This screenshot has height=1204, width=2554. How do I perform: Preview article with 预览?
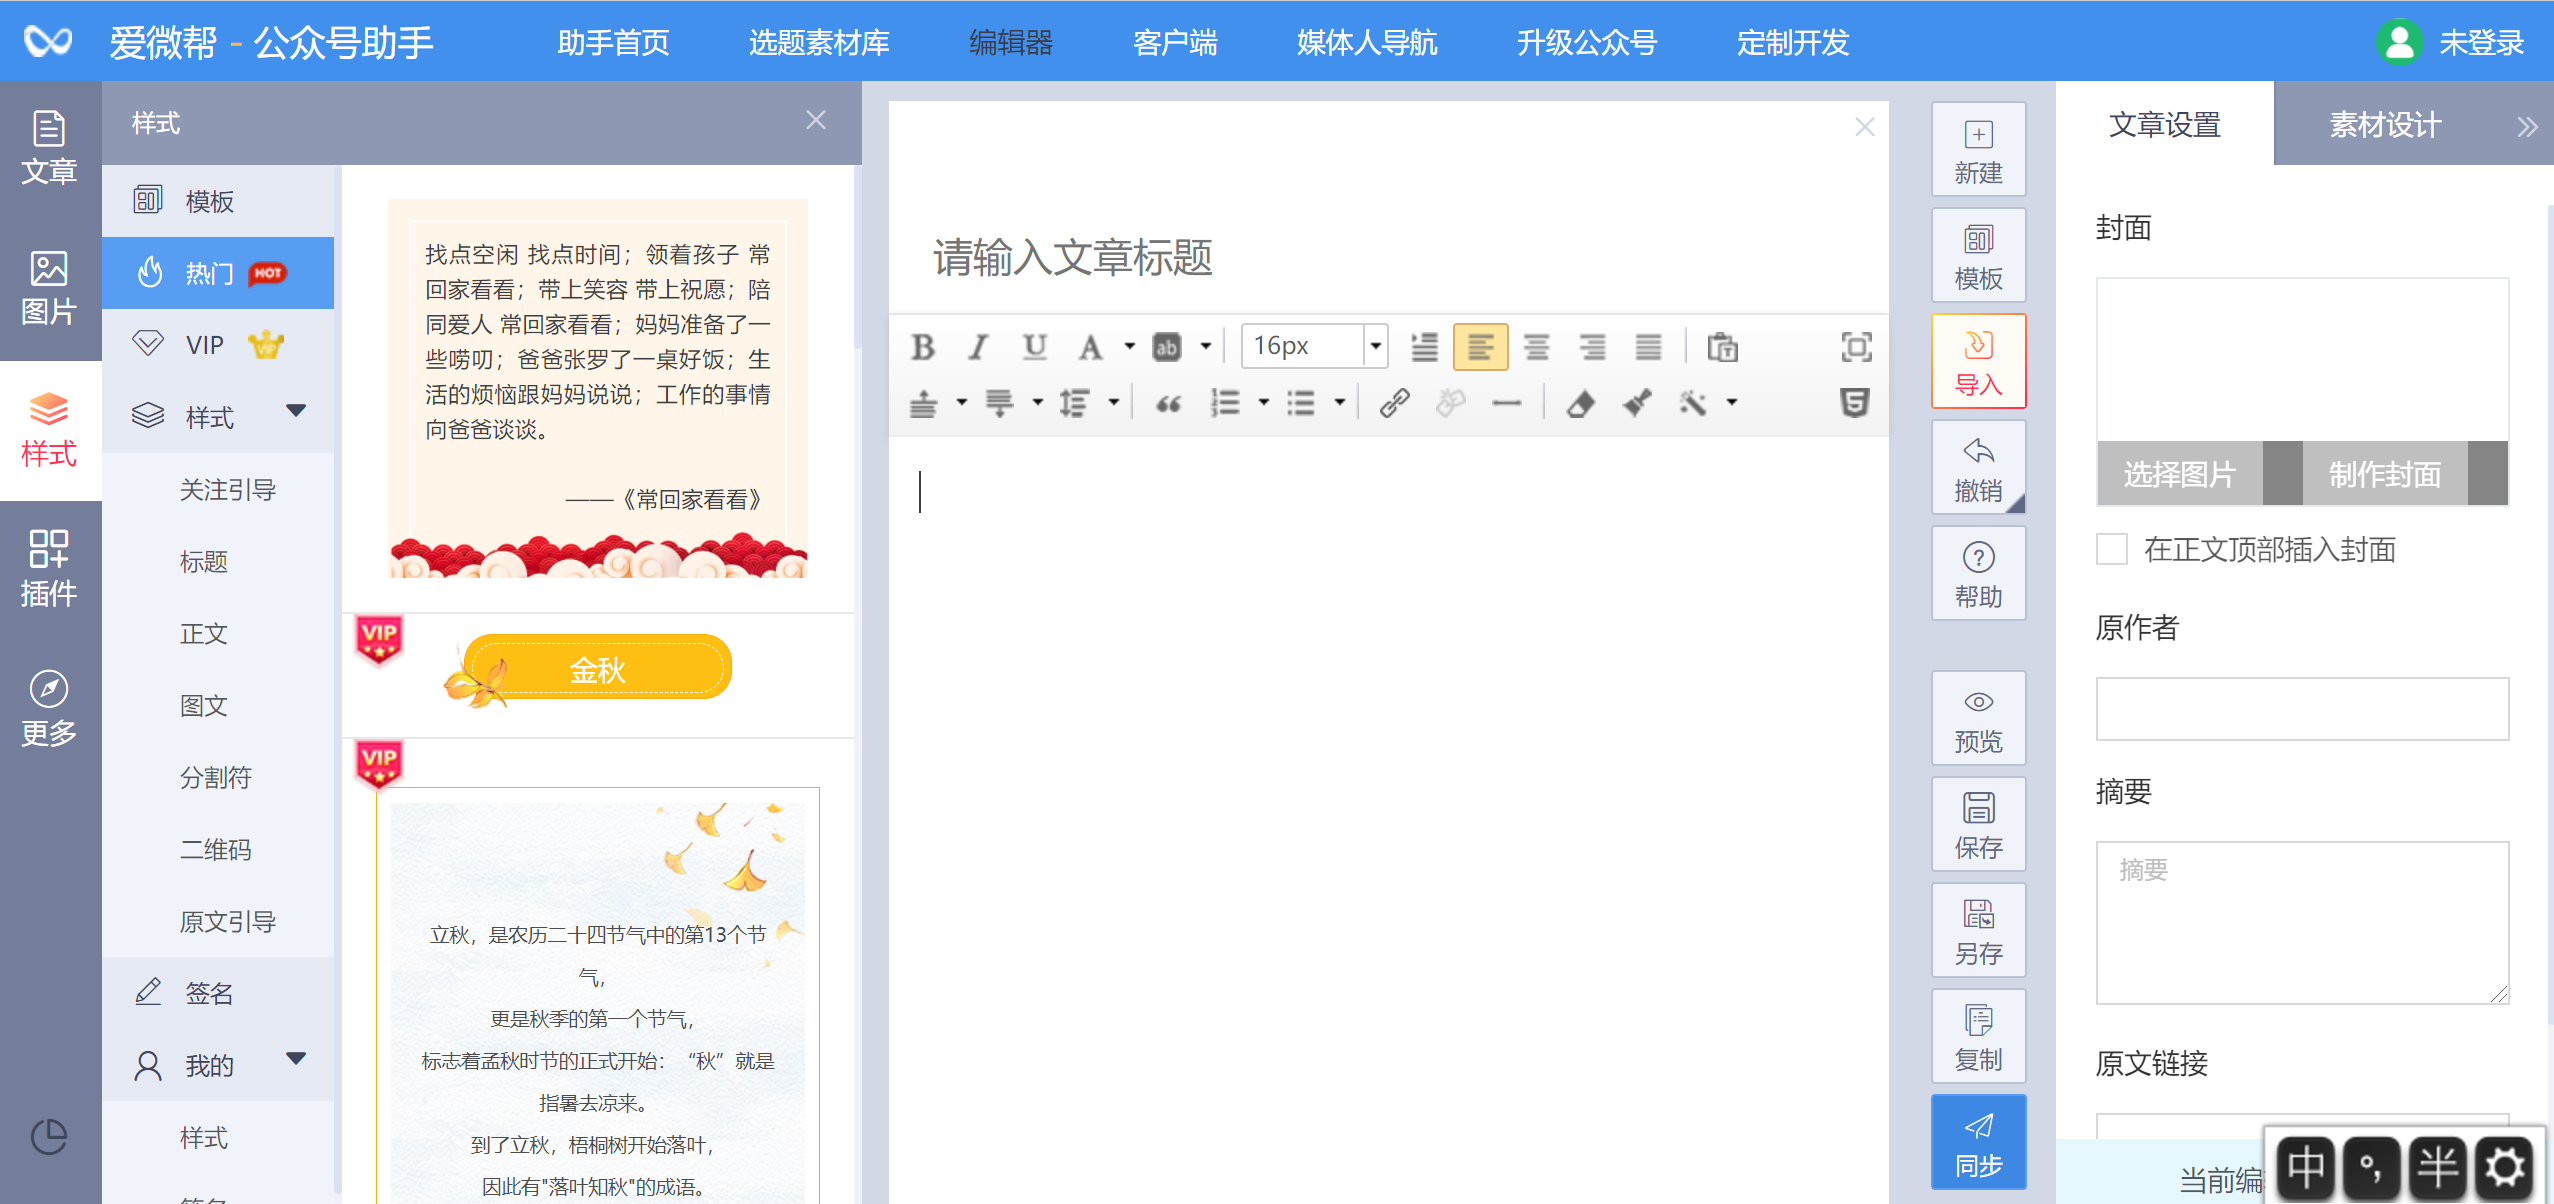(x=1978, y=718)
